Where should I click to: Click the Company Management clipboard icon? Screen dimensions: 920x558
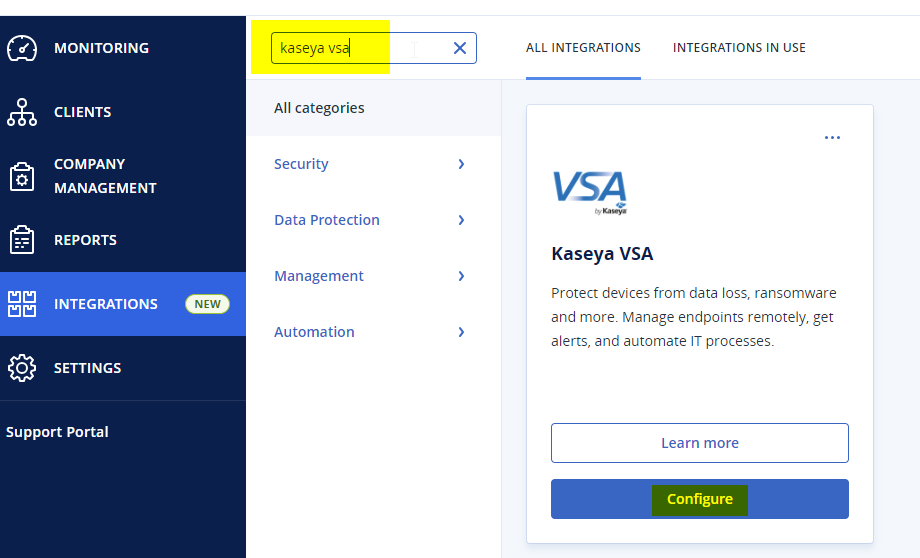click(x=22, y=176)
